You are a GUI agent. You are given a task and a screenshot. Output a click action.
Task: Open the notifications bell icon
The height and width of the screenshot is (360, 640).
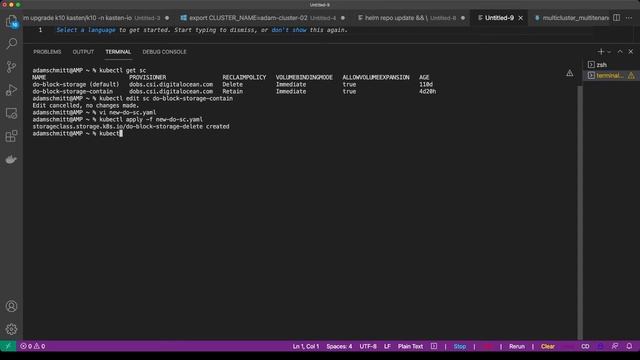coord(629,346)
